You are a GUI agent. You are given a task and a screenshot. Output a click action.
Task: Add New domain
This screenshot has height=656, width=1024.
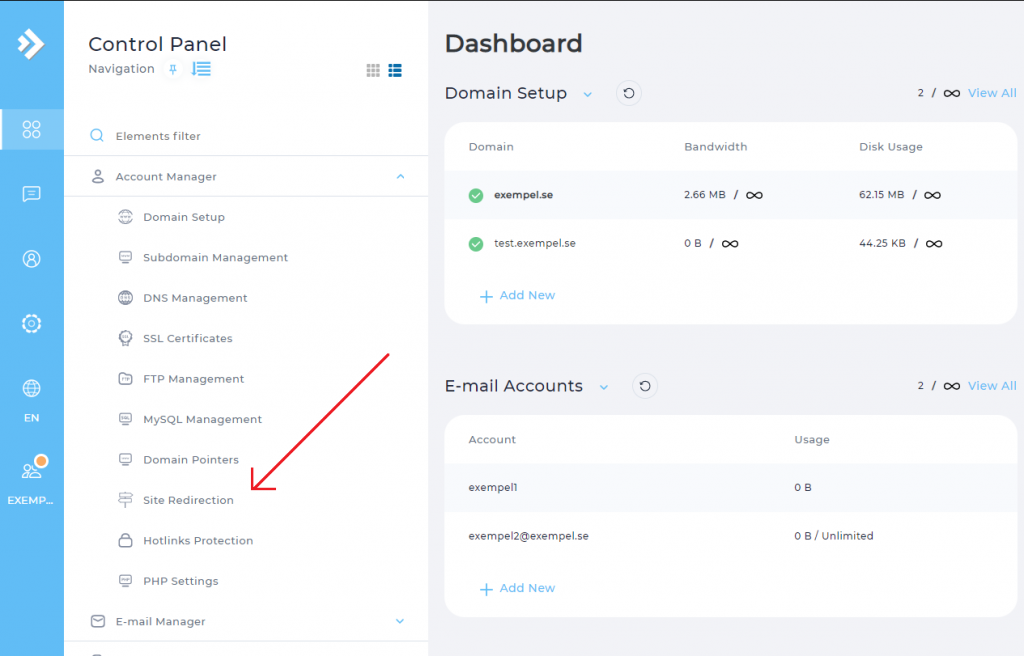coord(518,295)
